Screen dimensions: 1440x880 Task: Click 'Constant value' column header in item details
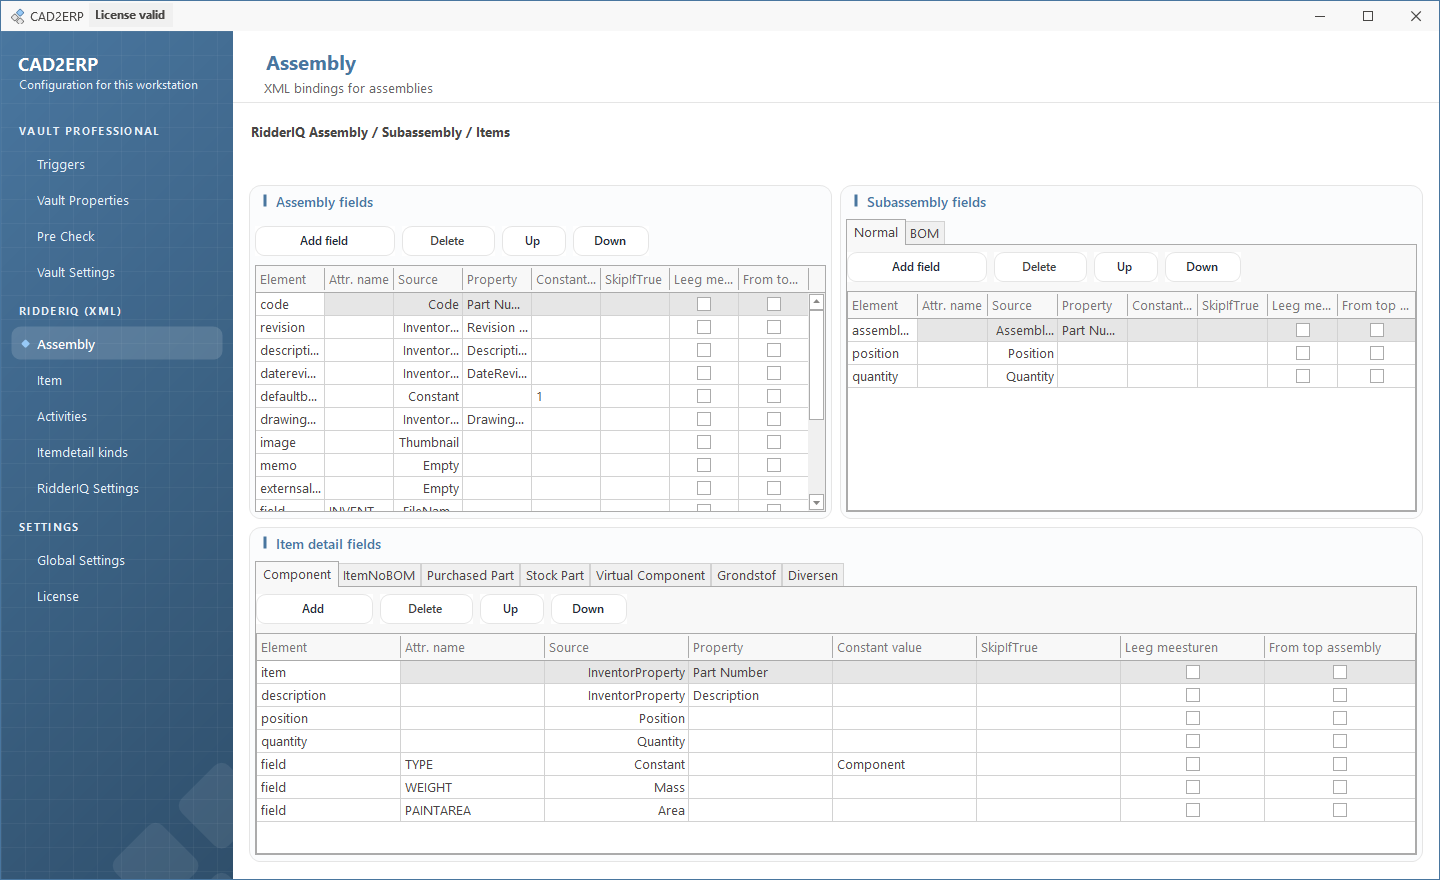pos(904,648)
